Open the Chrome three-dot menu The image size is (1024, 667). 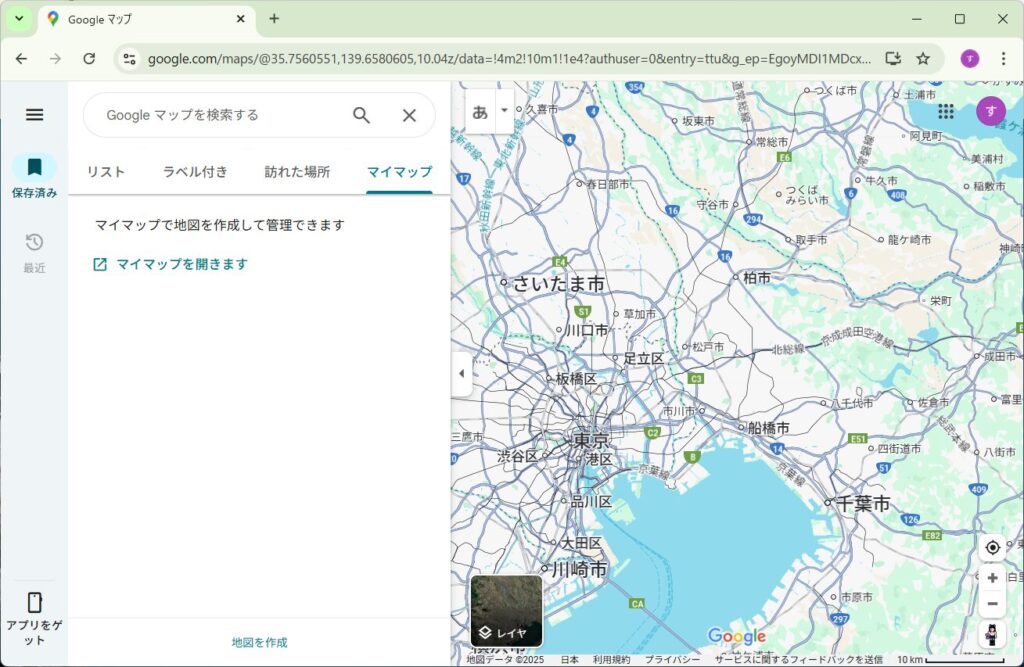point(1004,59)
